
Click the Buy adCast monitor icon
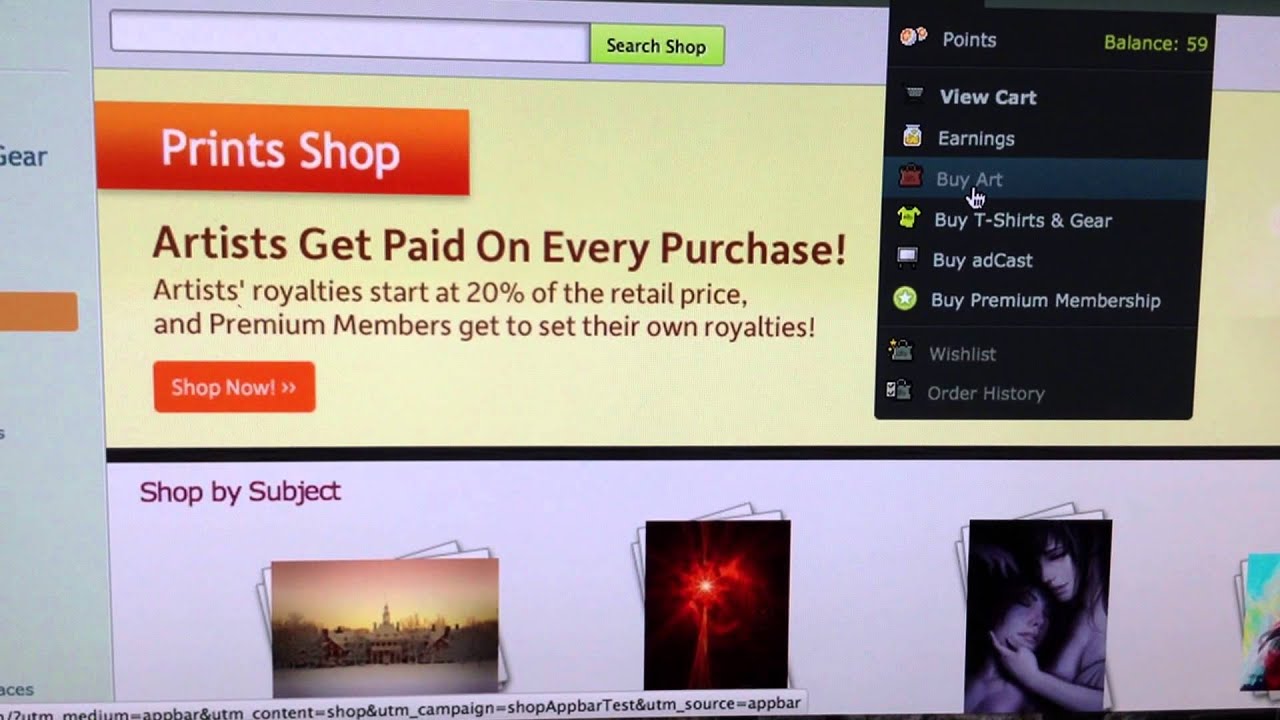pyautogui.click(x=906, y=258)
